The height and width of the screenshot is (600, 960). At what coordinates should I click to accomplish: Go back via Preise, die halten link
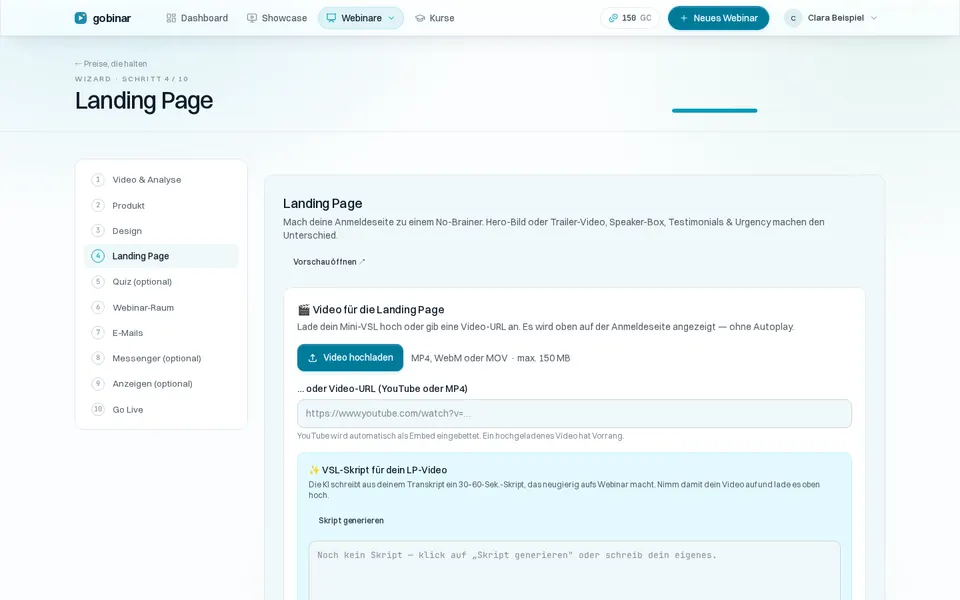111,64
